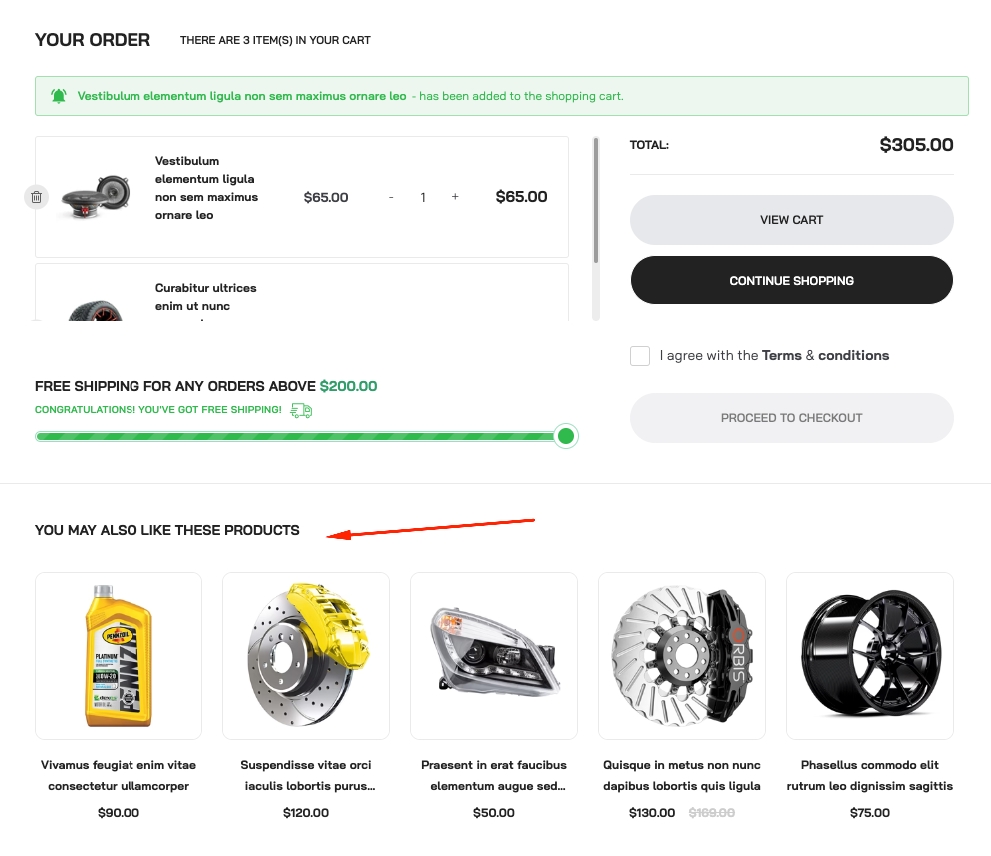Click the minus quantity button for speaker

(x=391, y=197)
